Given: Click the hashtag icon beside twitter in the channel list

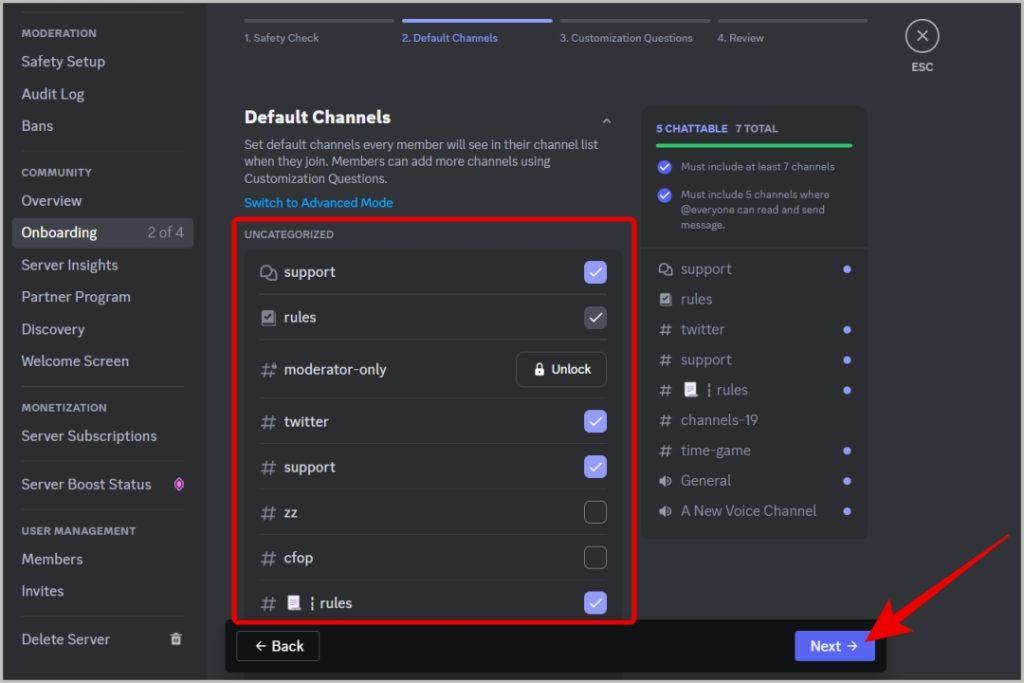Looking at the screenshot, I should click(x=268, y=422).
